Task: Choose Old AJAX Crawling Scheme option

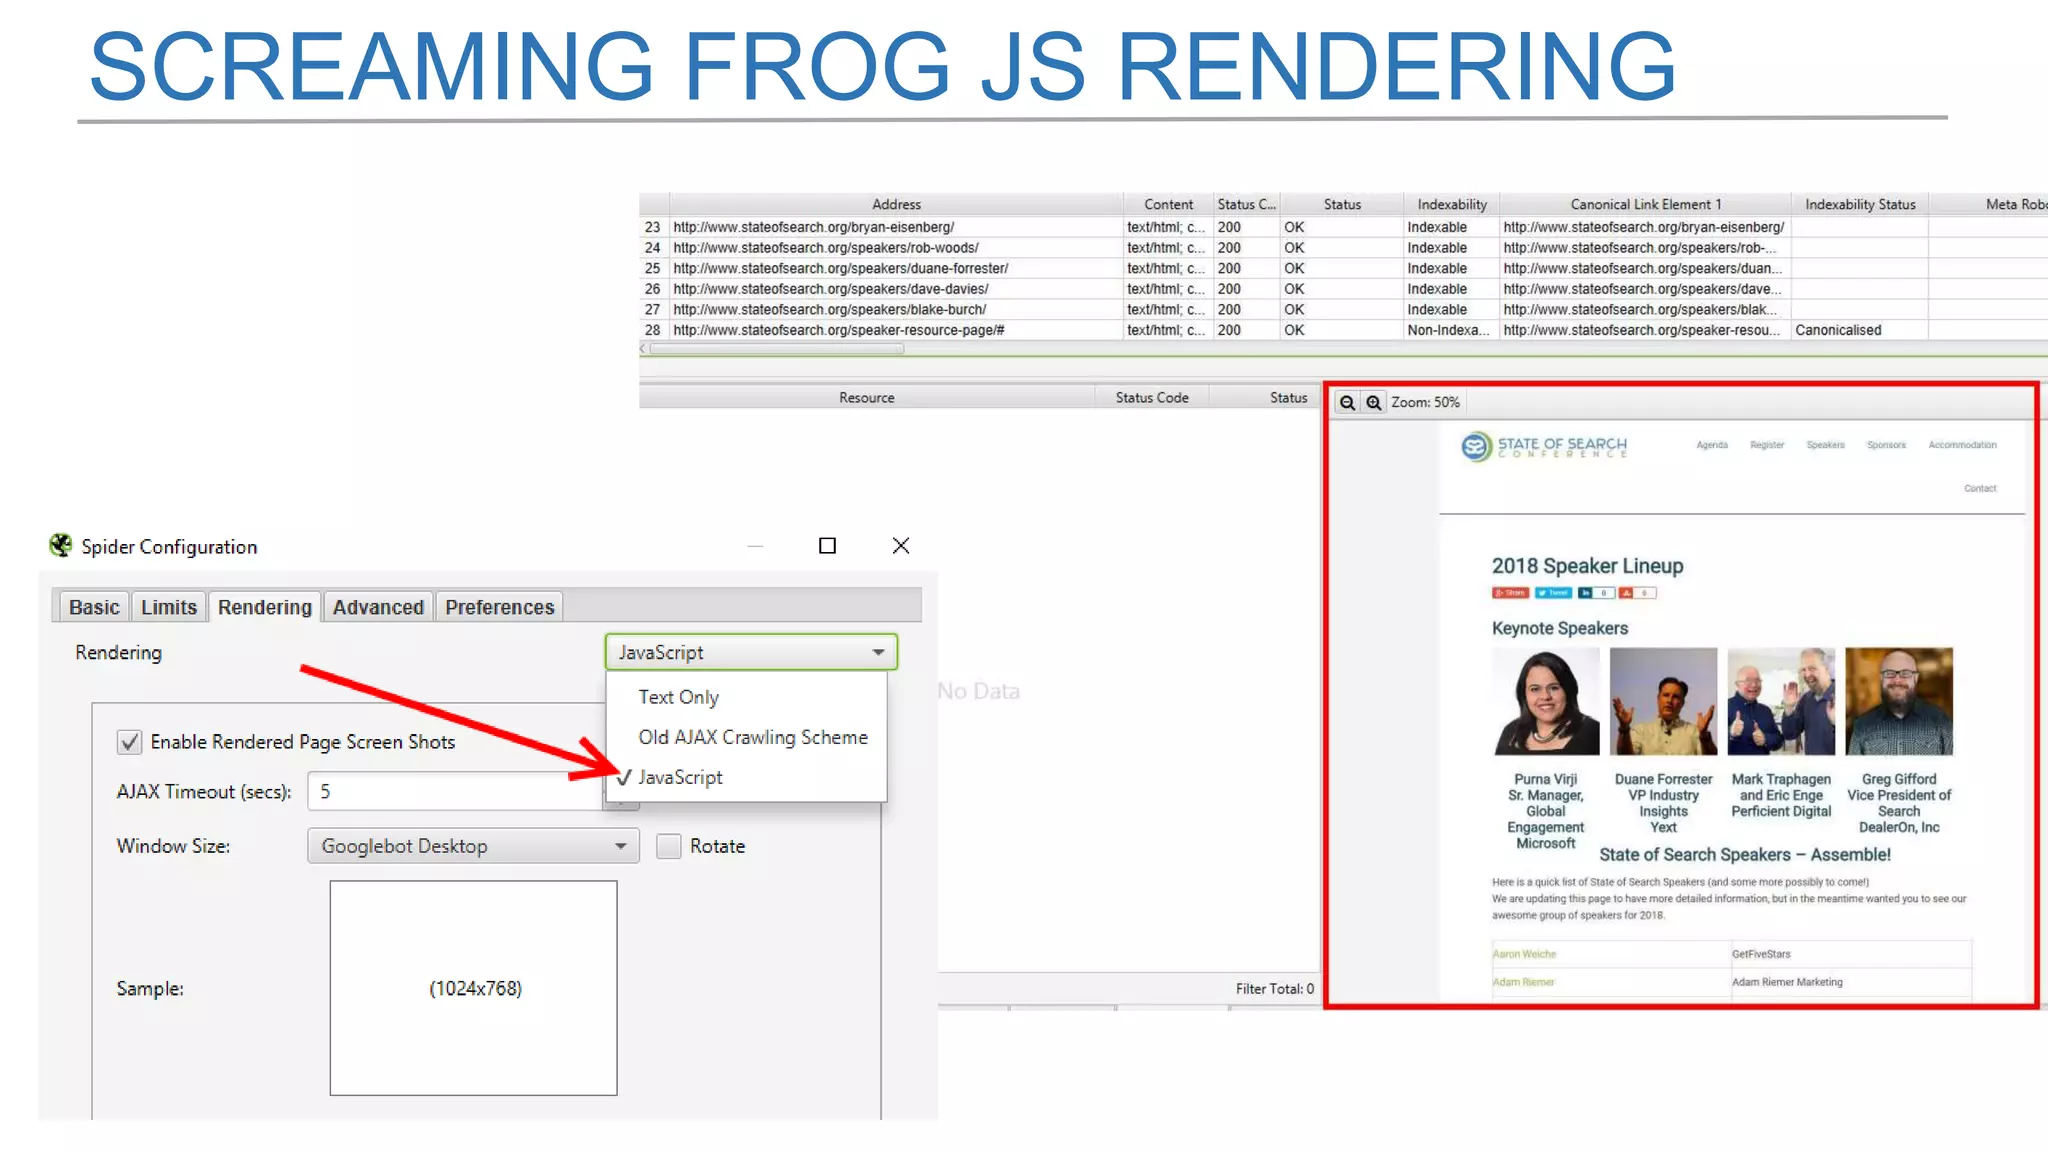Action: point(753,737)
